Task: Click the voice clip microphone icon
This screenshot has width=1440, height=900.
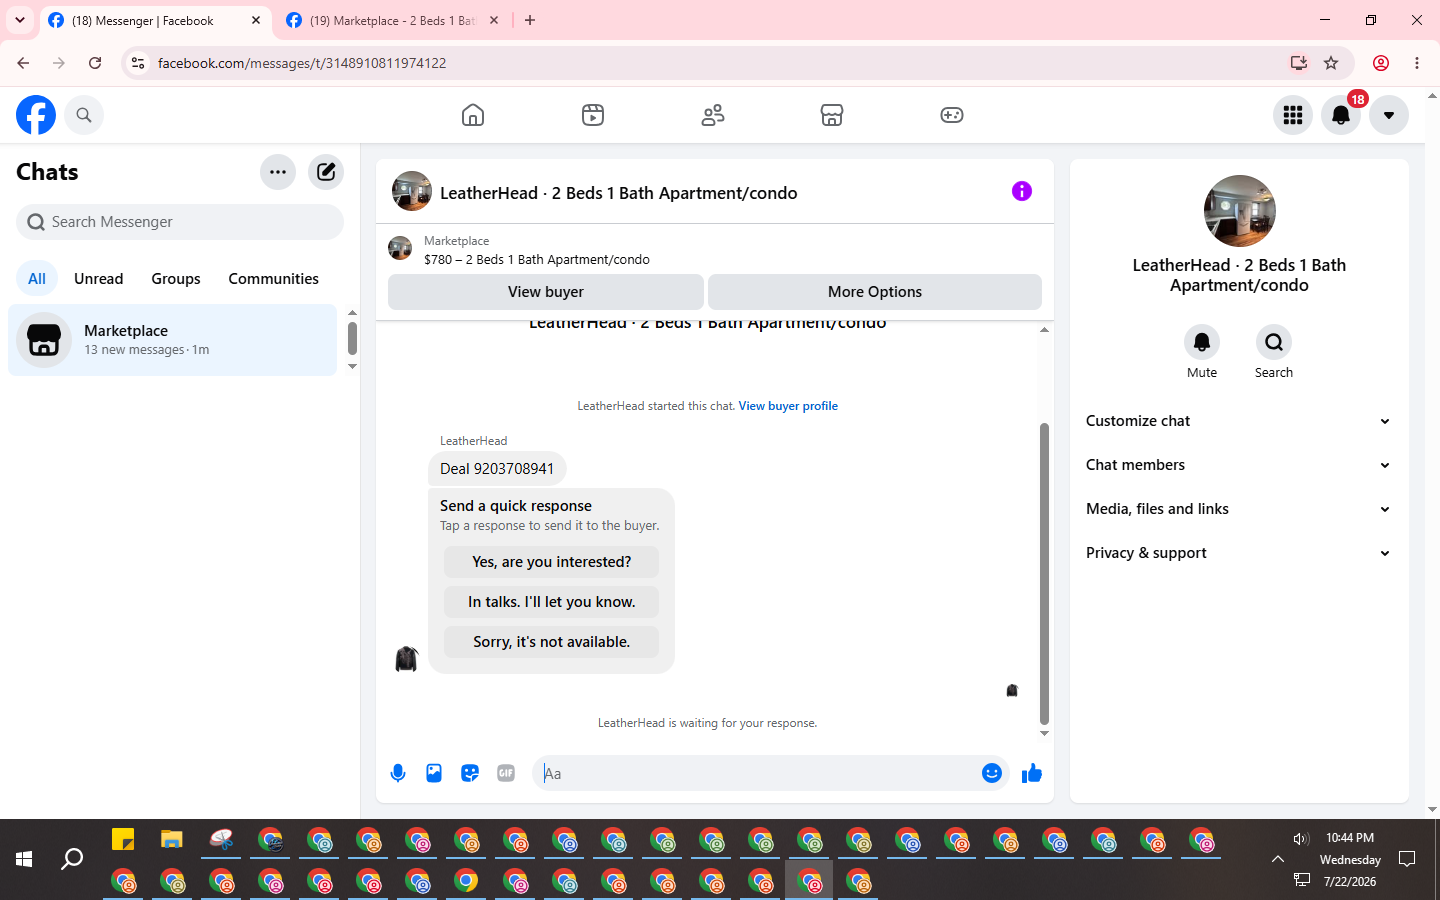Action: pyautogui.click(x=398, y=773)
